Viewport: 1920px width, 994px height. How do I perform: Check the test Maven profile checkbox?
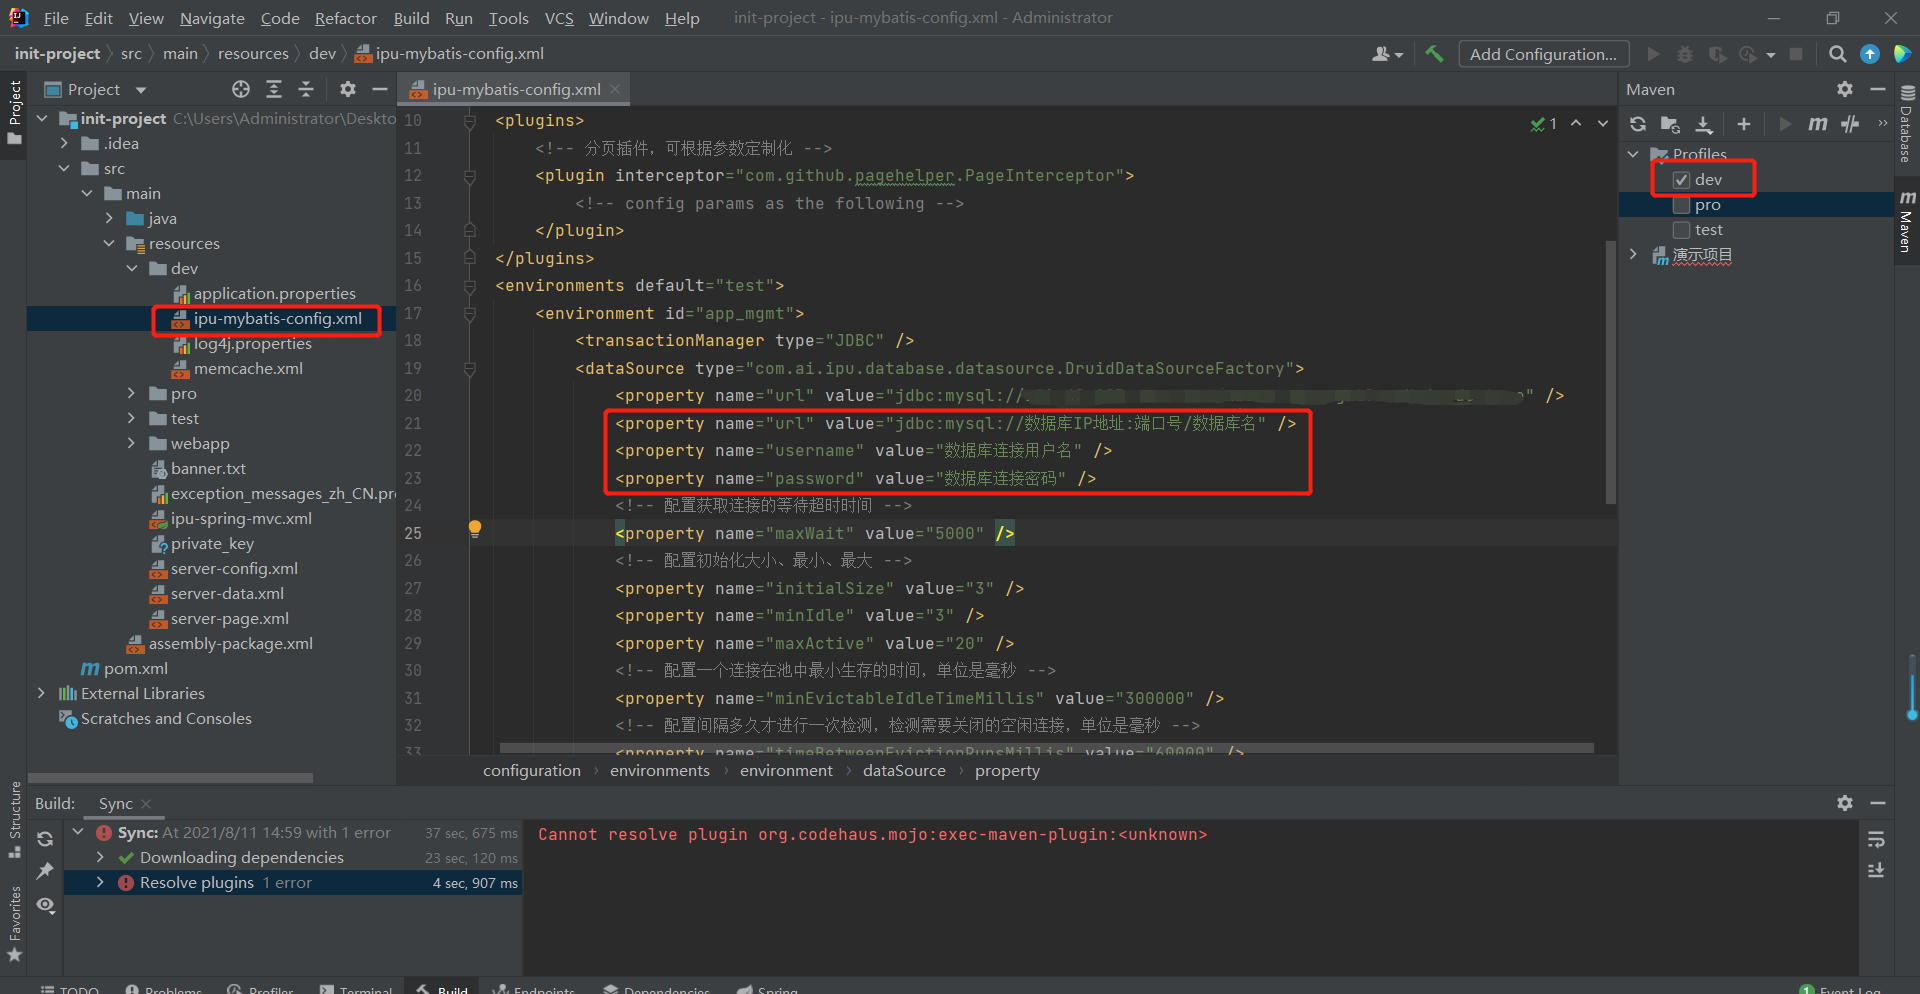click(1682, 230)
